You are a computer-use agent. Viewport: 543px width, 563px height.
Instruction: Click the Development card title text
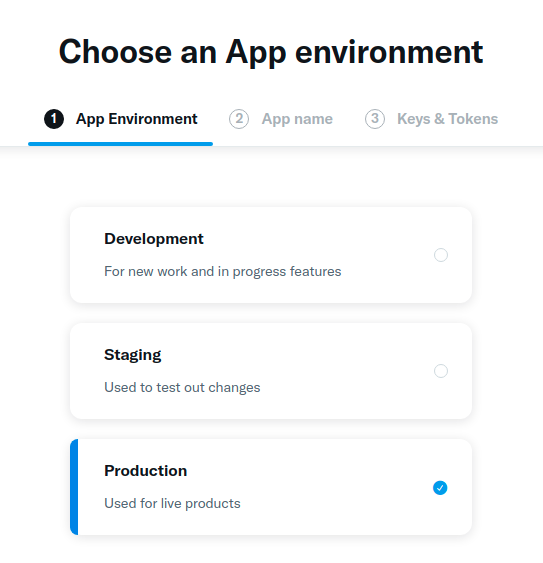pyautogui.click(x=154, y=239)
